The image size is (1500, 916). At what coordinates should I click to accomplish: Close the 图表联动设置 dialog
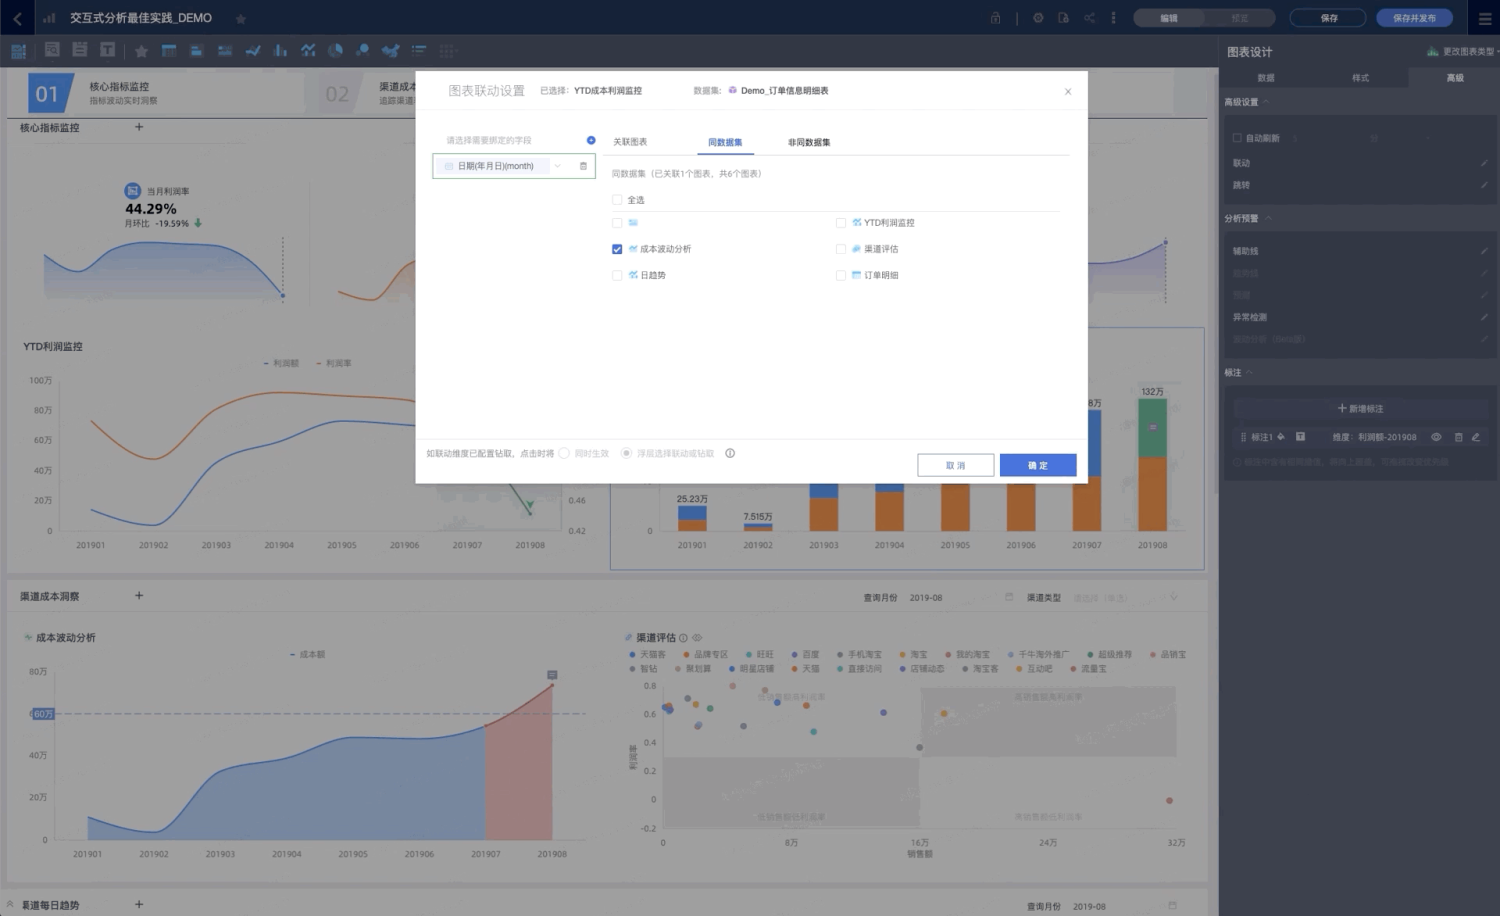pyautogui.click(x=1068, y=91)
